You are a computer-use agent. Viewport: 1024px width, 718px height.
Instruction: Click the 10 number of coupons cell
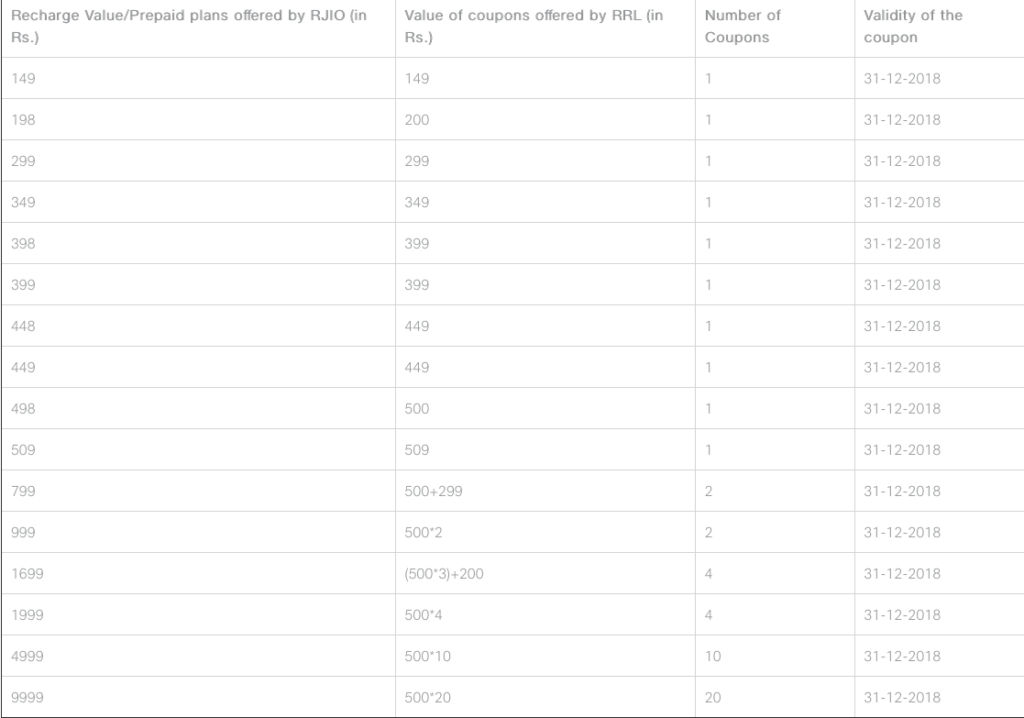(775, 655)
